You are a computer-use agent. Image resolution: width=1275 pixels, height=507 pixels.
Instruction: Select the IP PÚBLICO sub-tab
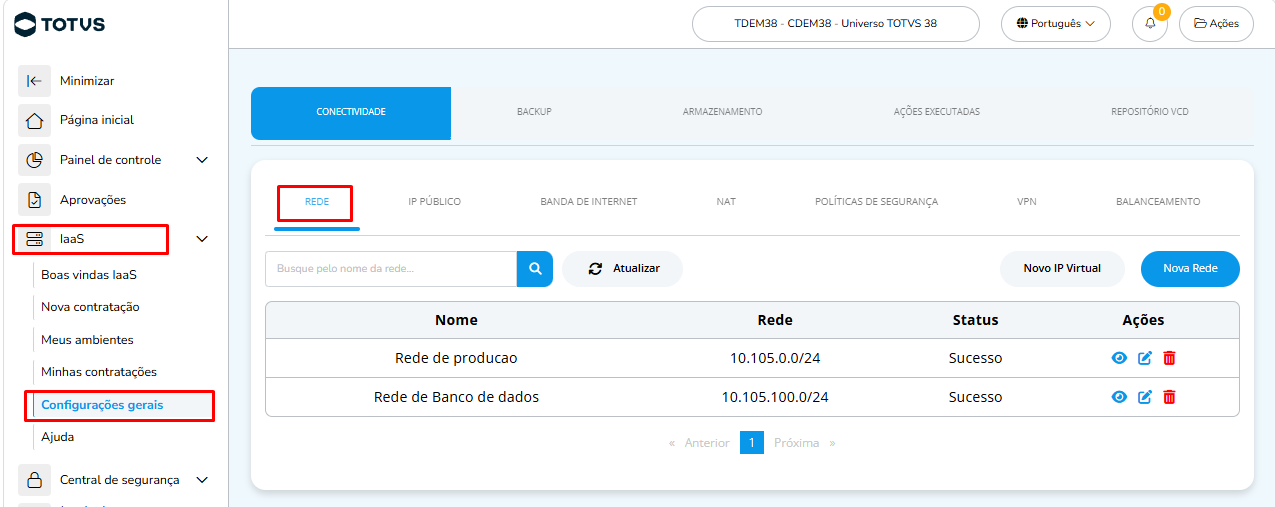(x=435, y=202)
